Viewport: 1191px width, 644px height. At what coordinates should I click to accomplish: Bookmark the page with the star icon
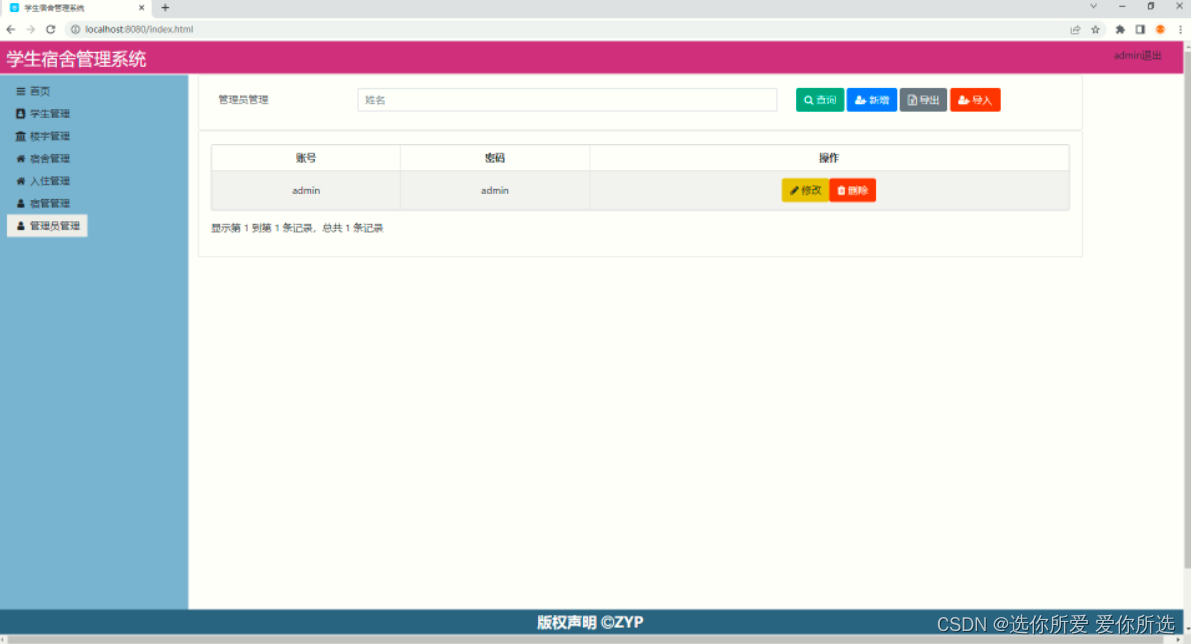click(x=1095, y=30)
